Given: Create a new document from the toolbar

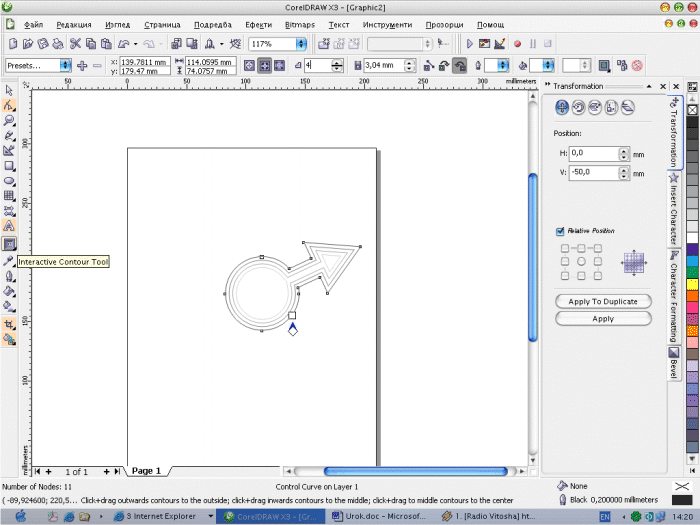Looking at the screenshot, I should [x=13, y=43].
